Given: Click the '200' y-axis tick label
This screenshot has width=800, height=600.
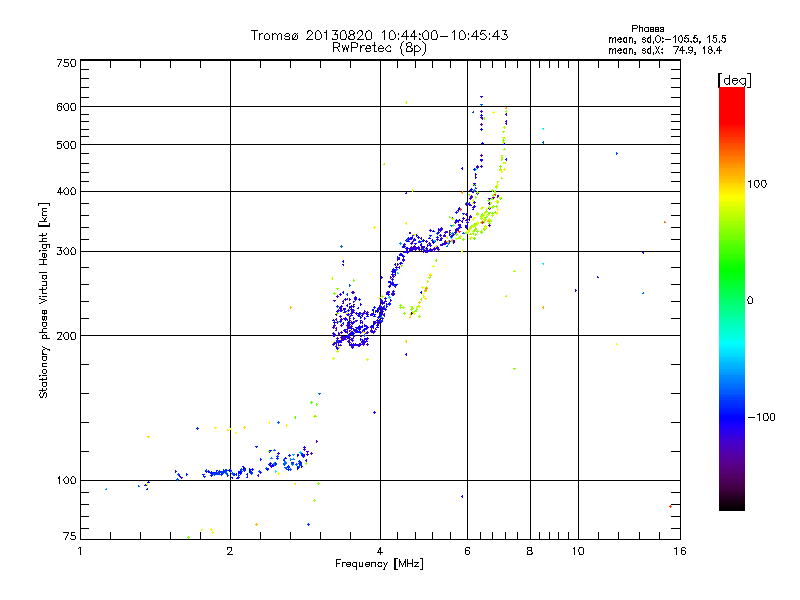Looking at the screenshot, I should [66, 336].
